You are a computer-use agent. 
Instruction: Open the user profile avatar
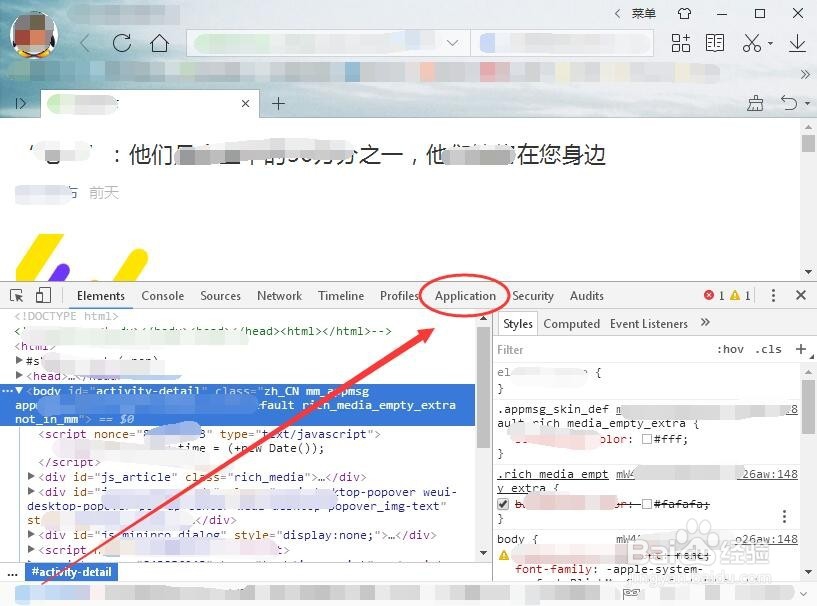click(x=34, y=35)
